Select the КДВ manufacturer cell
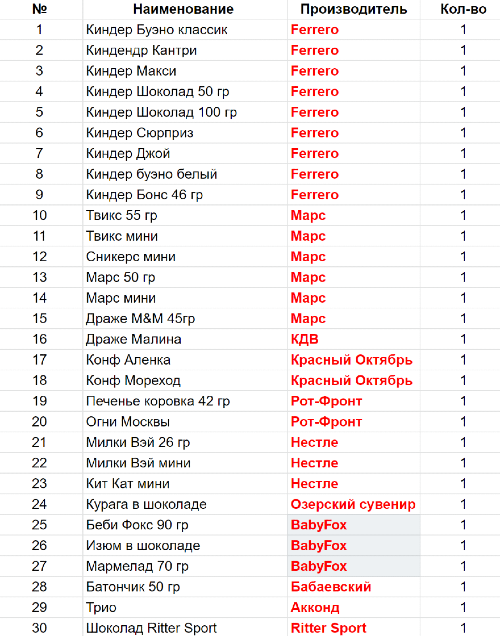The width and height of the screenshot is (500, 636). click(354, 339)
